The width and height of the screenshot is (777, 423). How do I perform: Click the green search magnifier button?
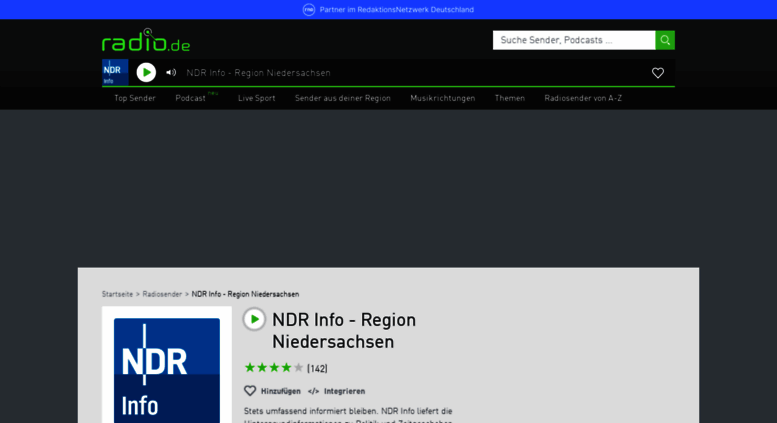[665, 40]
